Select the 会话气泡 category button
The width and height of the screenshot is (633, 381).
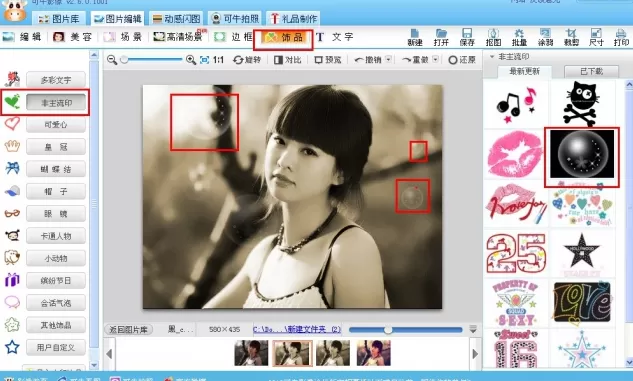[x=56, y=302]
